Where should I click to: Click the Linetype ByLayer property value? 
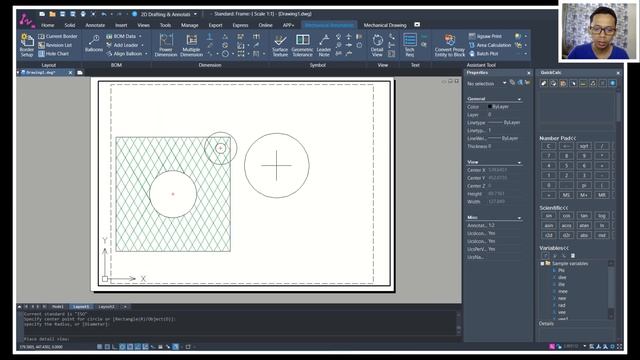504,122
